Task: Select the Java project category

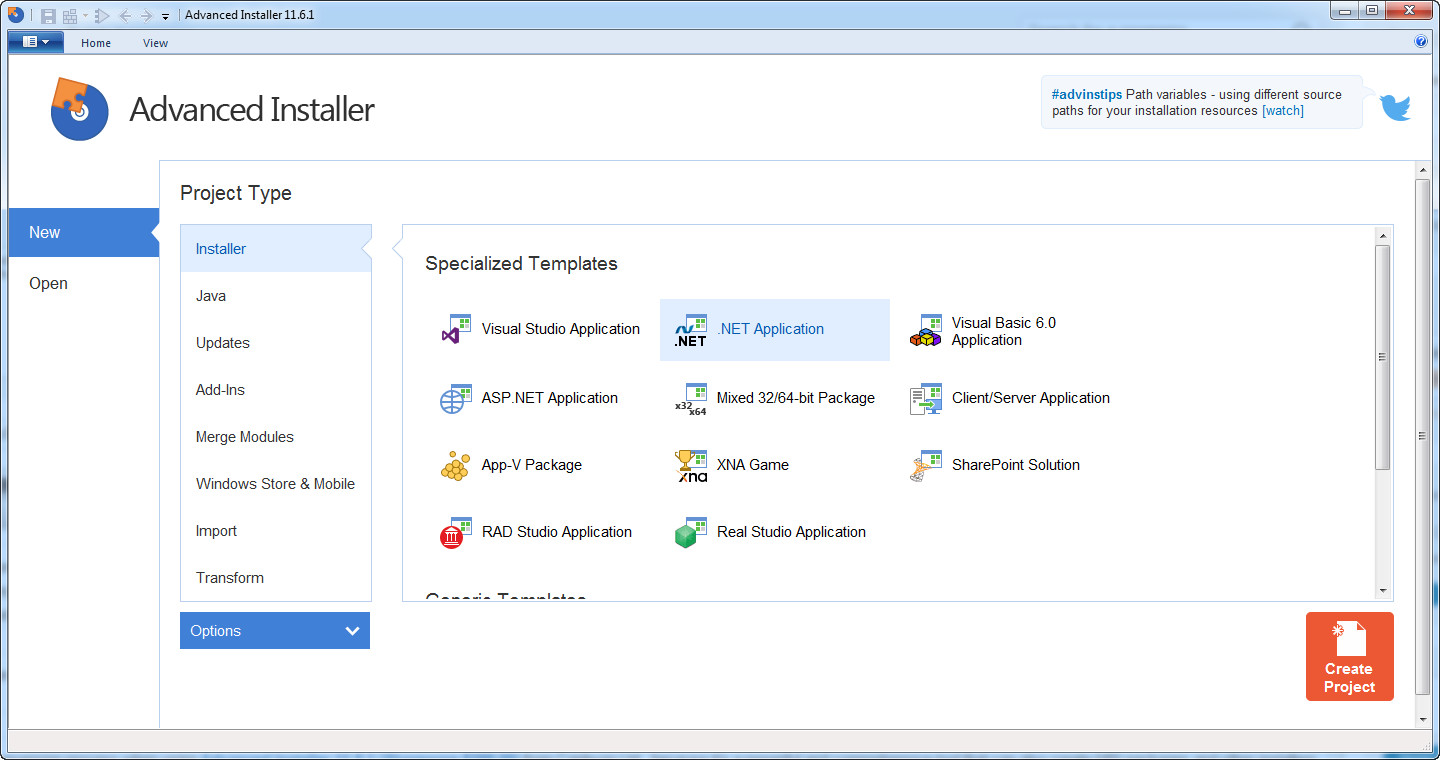Action: (x=210, y=295)
